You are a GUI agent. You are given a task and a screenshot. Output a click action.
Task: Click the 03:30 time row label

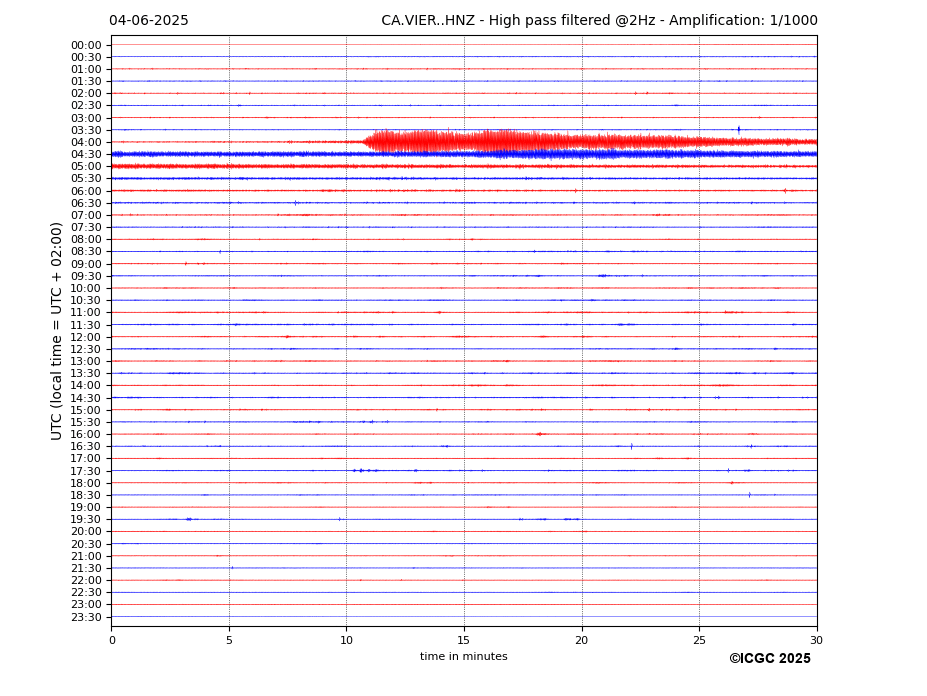pos(86,130)
